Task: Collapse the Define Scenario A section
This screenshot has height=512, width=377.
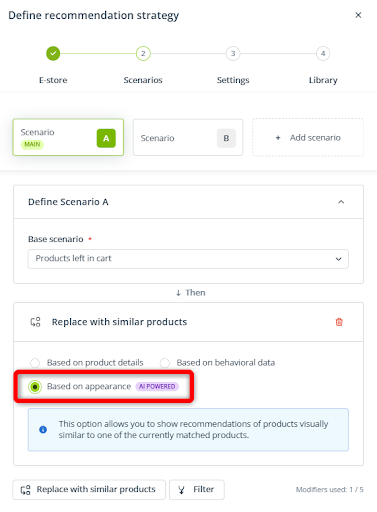Action: (x=341, y=202)
